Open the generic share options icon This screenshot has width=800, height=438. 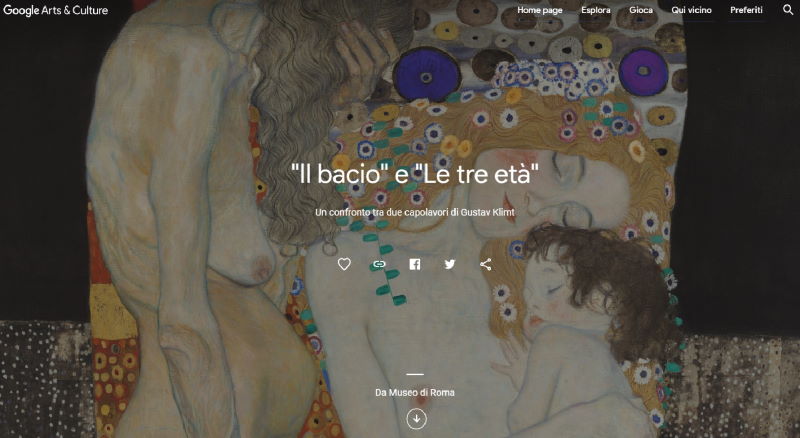485,264
